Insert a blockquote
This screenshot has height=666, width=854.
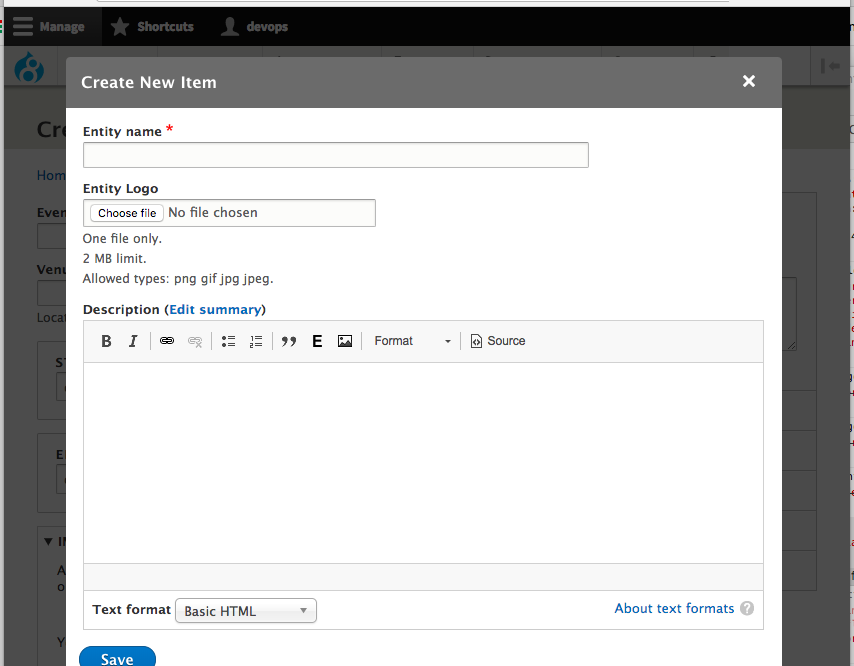pos(288,341)
